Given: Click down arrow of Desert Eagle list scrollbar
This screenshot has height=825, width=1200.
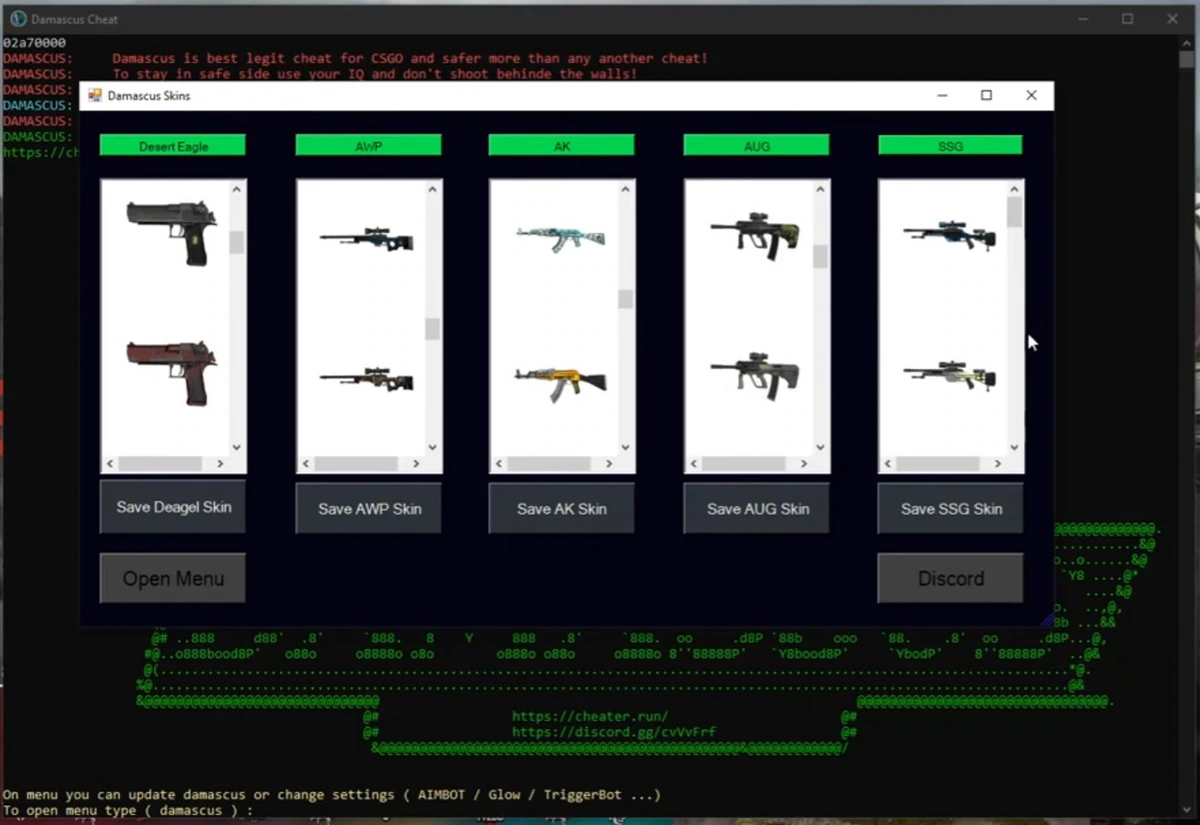Looking at the screenshot, I should tap(237, 447).
